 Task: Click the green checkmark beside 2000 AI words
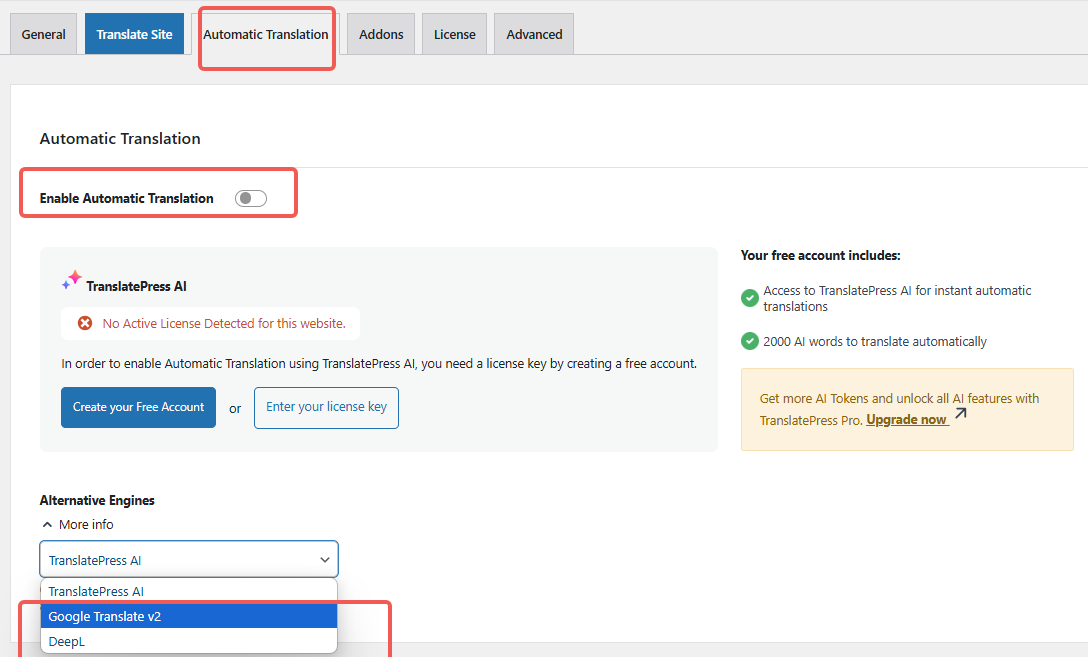(749, 341)
